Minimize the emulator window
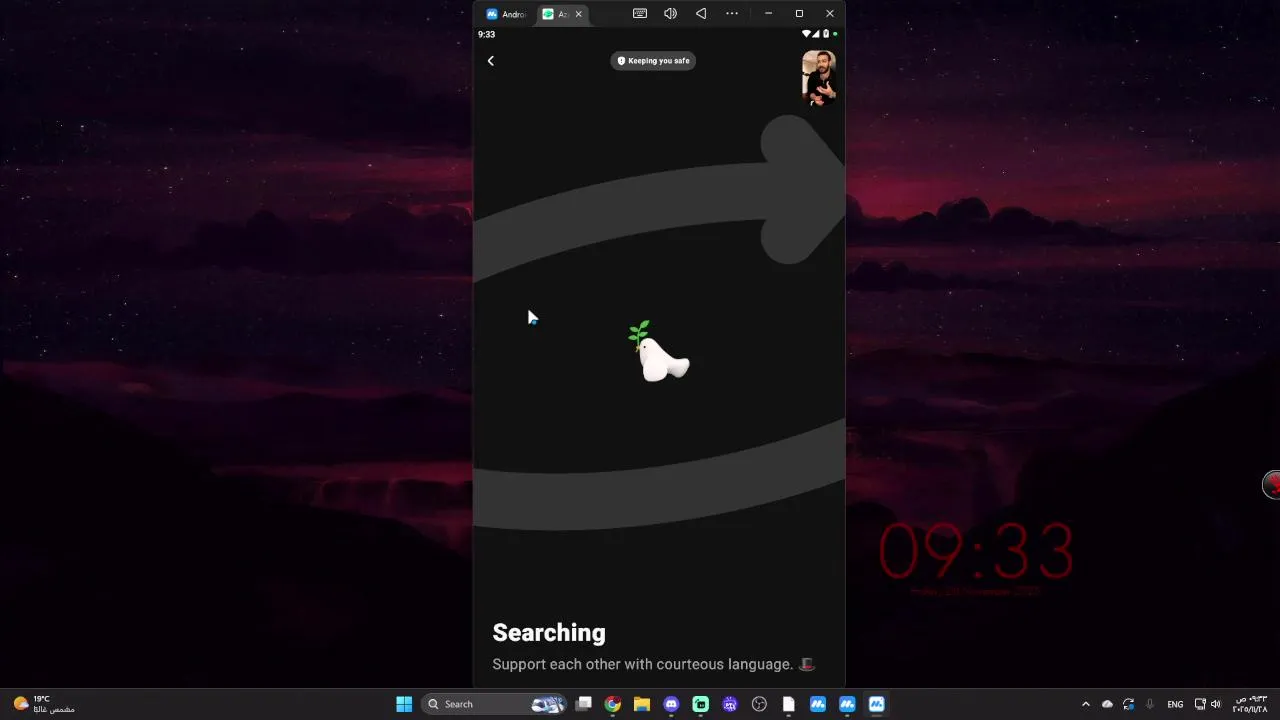This screenshot has height=720, width=1280. pyautogui.click(x=768, y=14)
